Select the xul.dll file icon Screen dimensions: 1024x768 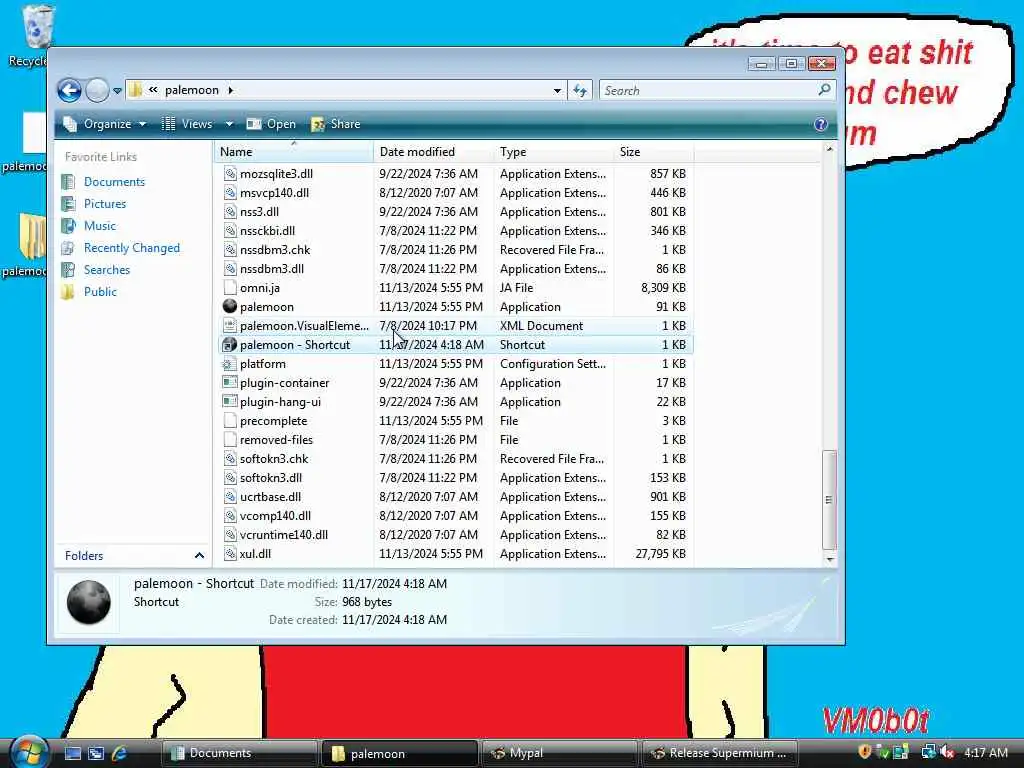(230, 554)
